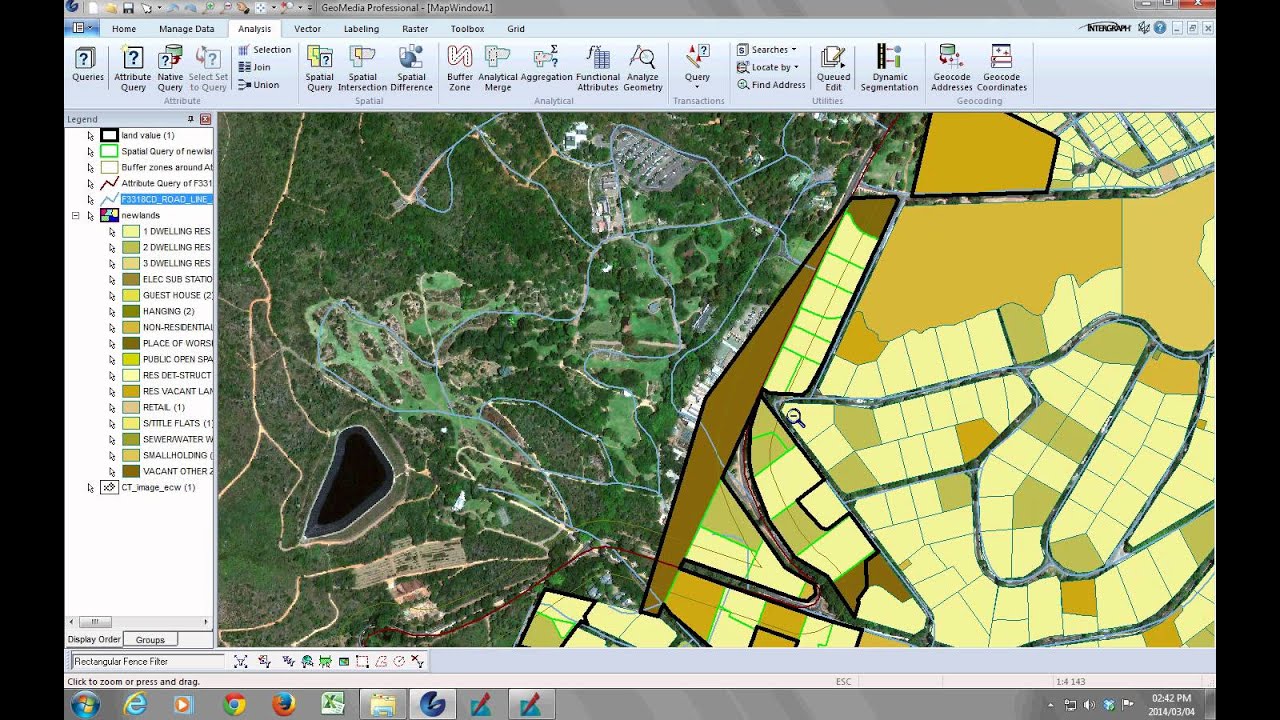Click the Join command
This screenshot has height=720, width=1280.
click(x=254, y=67)
